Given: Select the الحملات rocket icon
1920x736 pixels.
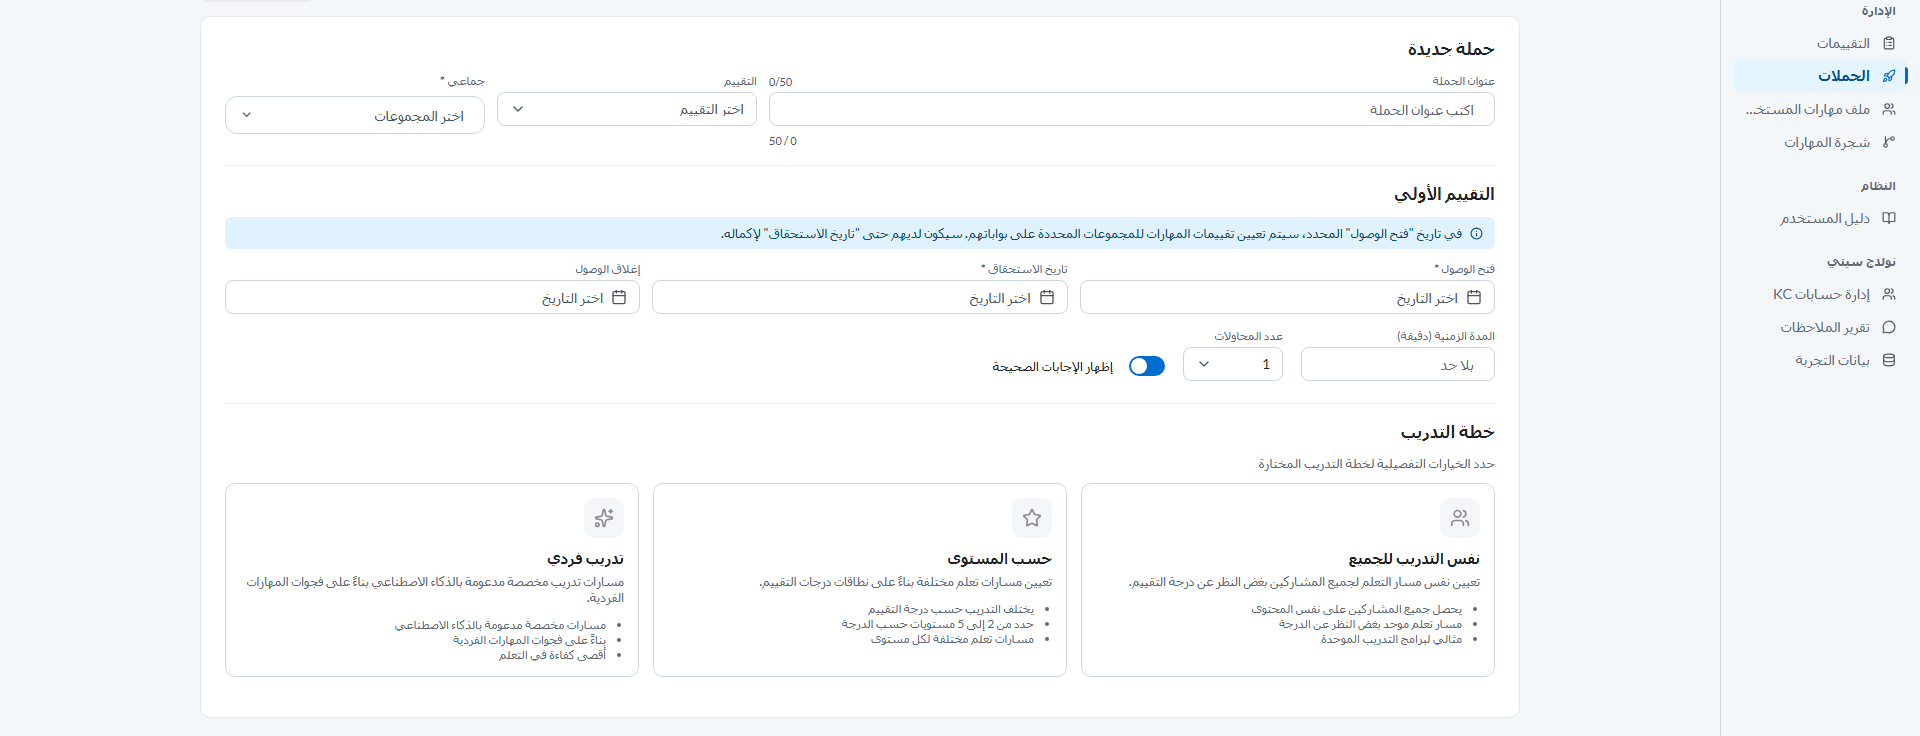Looking at the screenshot, I should click(1889, 76).
